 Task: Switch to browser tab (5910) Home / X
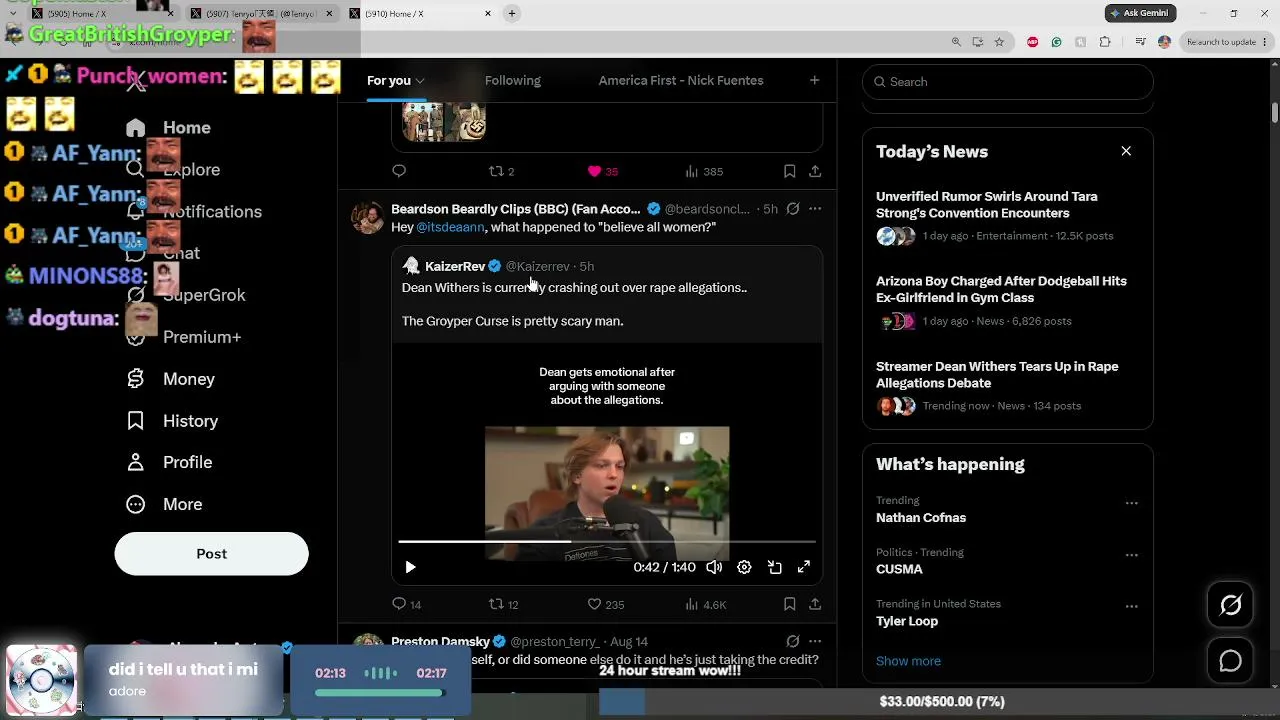pos(420,13)
